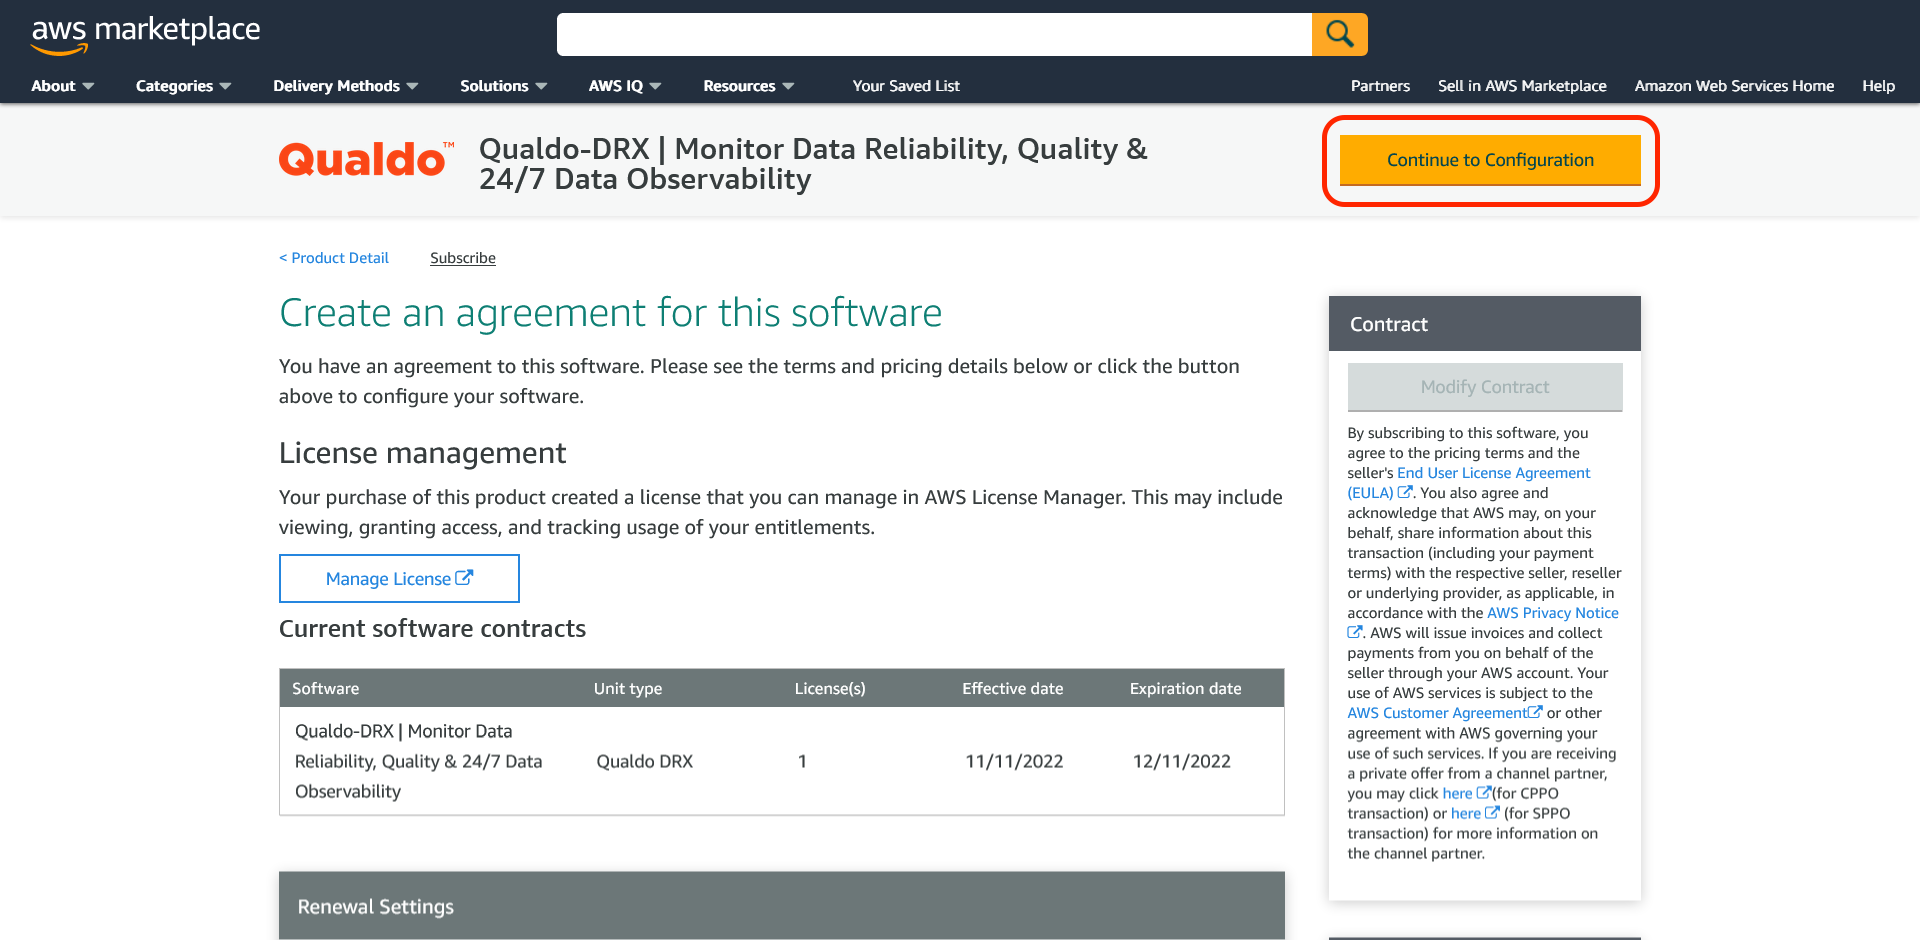Click the Qualdo-DRX software name in table row
Image resolution: width=1920 pixels, height=940 pixels.
pyautogui.click(x=418, y=761)
